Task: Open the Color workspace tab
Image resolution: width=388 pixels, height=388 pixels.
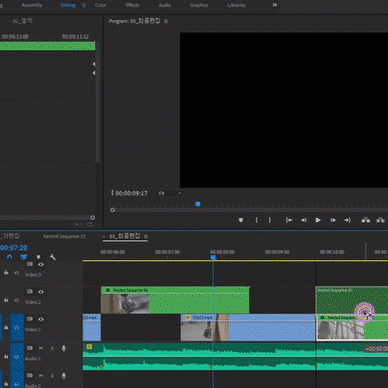Action: pyautogui.click(x=100, y=5)
